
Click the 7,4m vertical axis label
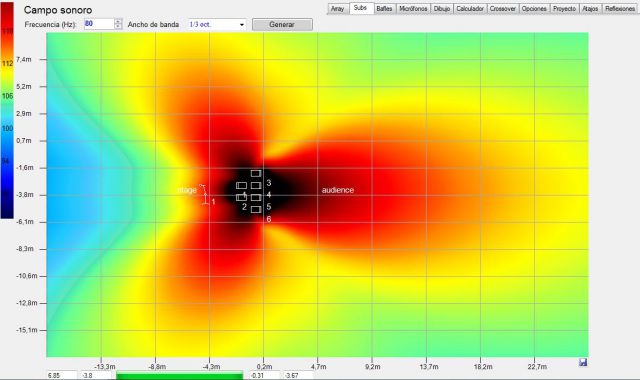24,60
